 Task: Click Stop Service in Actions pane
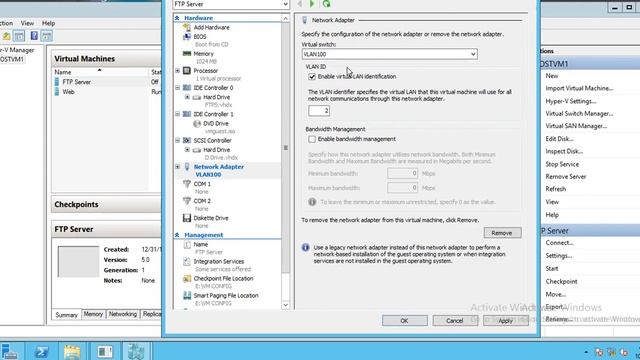tap(562, 164)
